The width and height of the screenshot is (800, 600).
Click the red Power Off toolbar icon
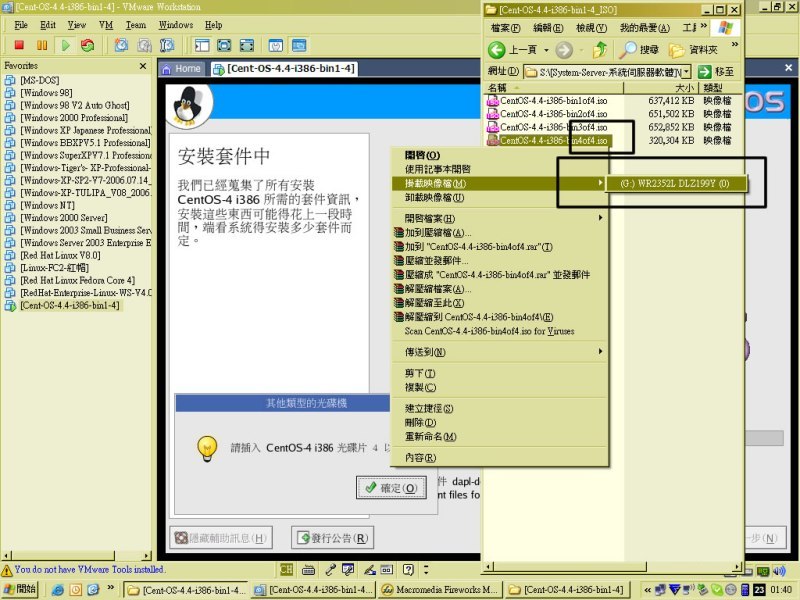19,45
